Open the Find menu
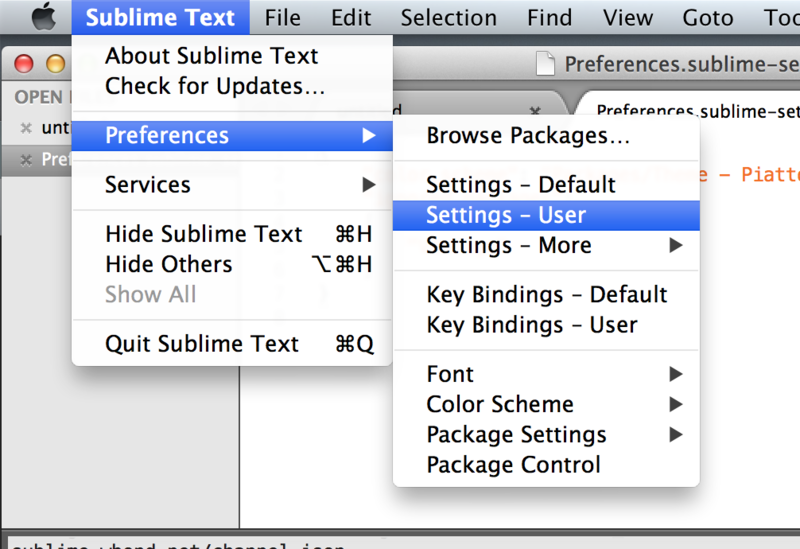Viewport: 800px width, 549px height. coord(549,18)
